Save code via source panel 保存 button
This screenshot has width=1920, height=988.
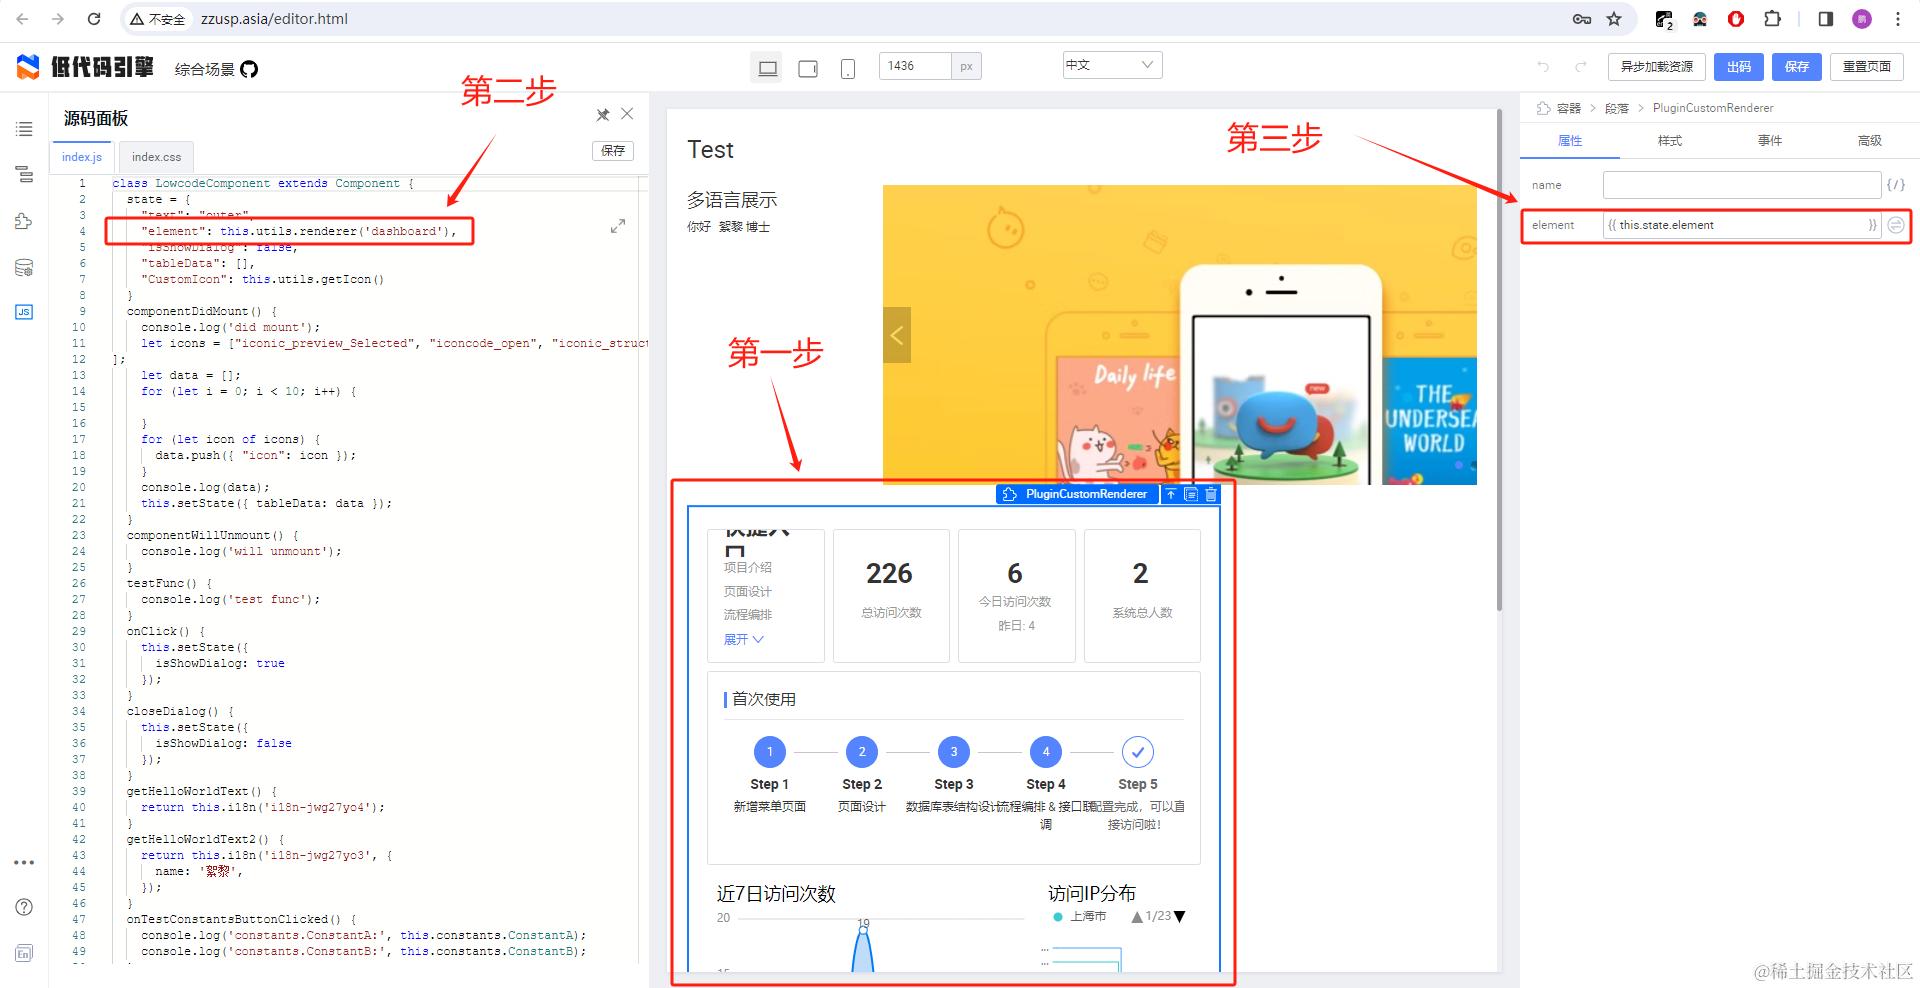613,151
